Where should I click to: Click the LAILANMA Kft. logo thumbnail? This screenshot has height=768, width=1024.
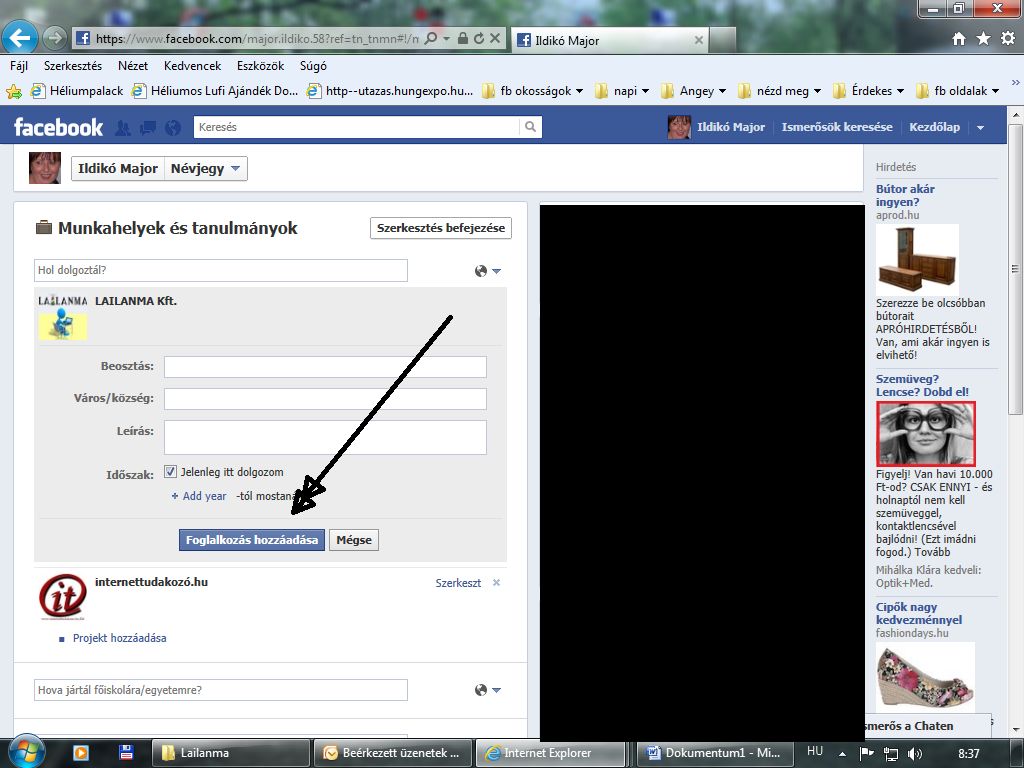[62, 318]
